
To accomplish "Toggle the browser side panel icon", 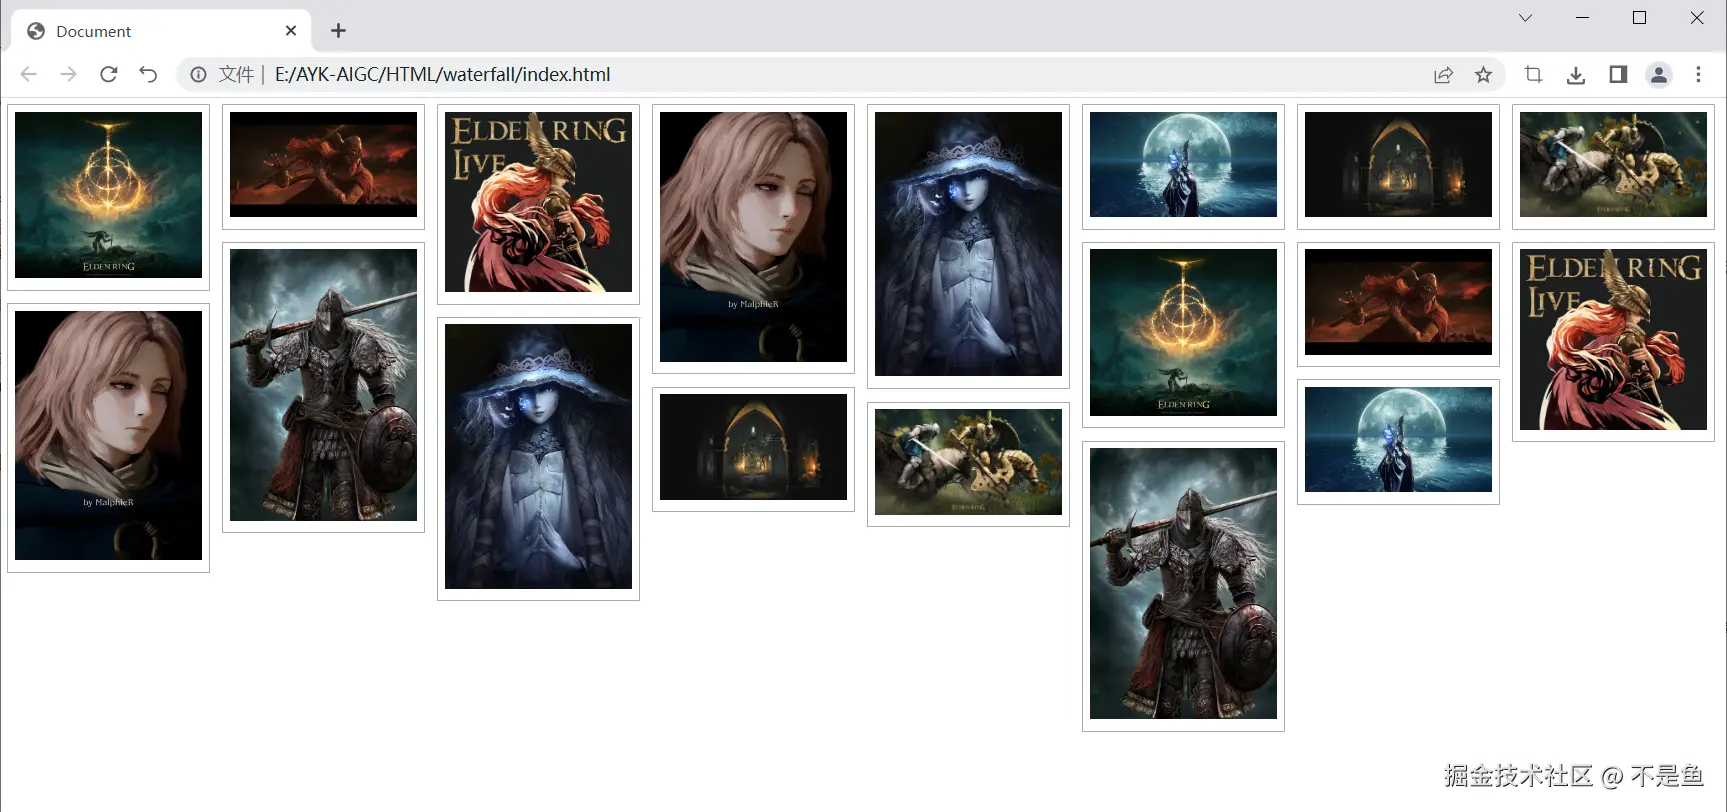I will coord(1618,74).
